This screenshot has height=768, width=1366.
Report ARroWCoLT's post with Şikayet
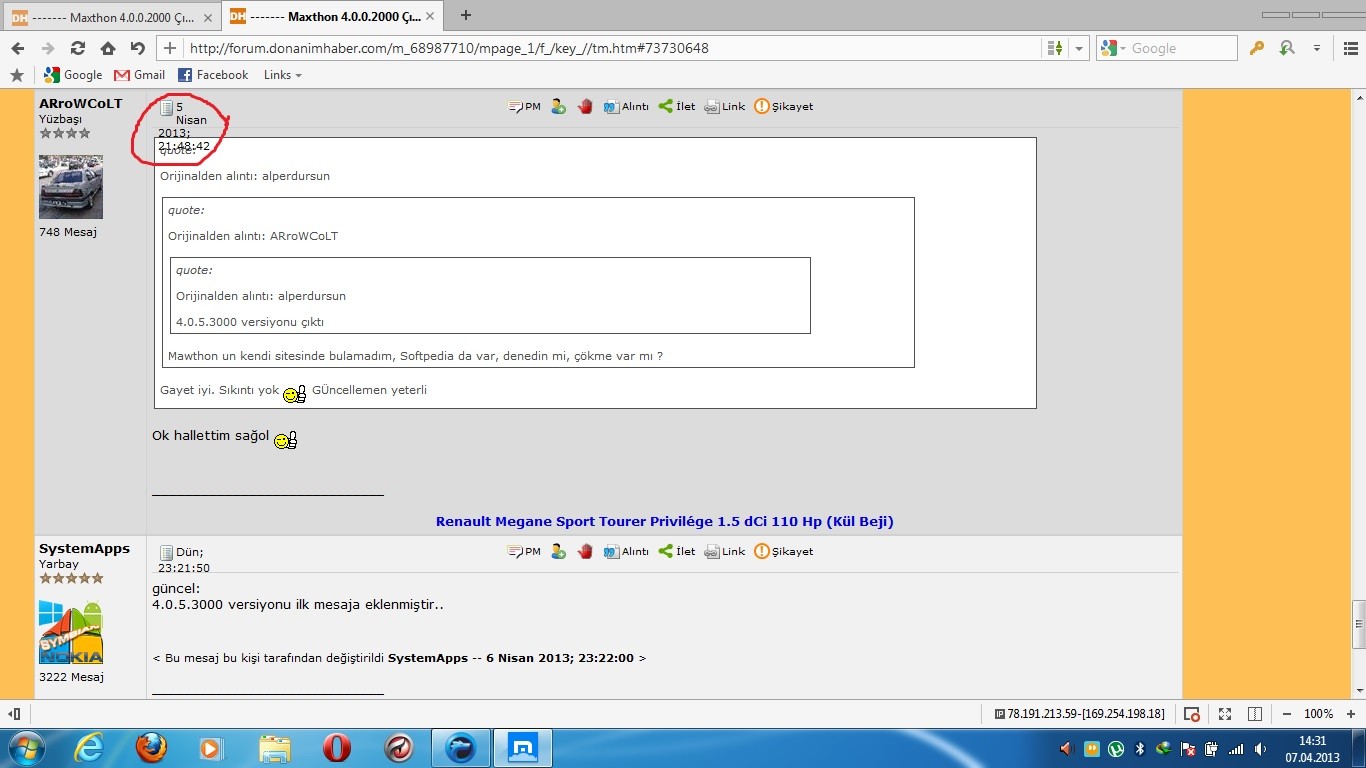click(x=783, y=106)
